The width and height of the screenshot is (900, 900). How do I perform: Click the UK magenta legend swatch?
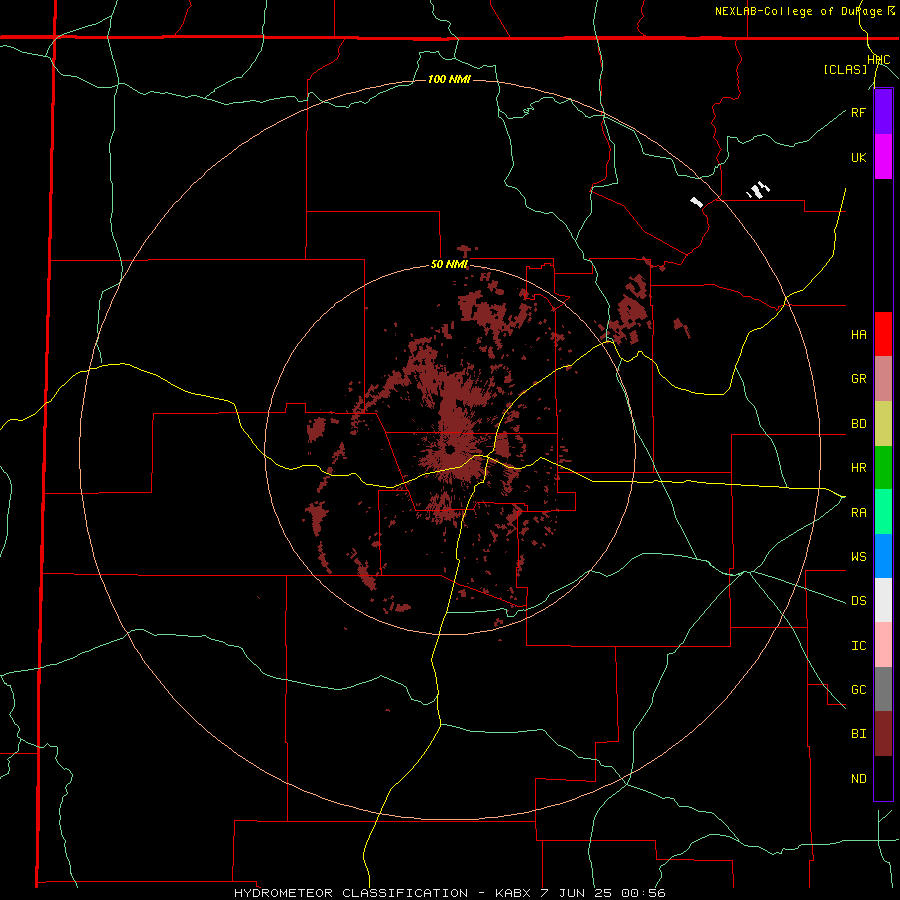(883, 157)
